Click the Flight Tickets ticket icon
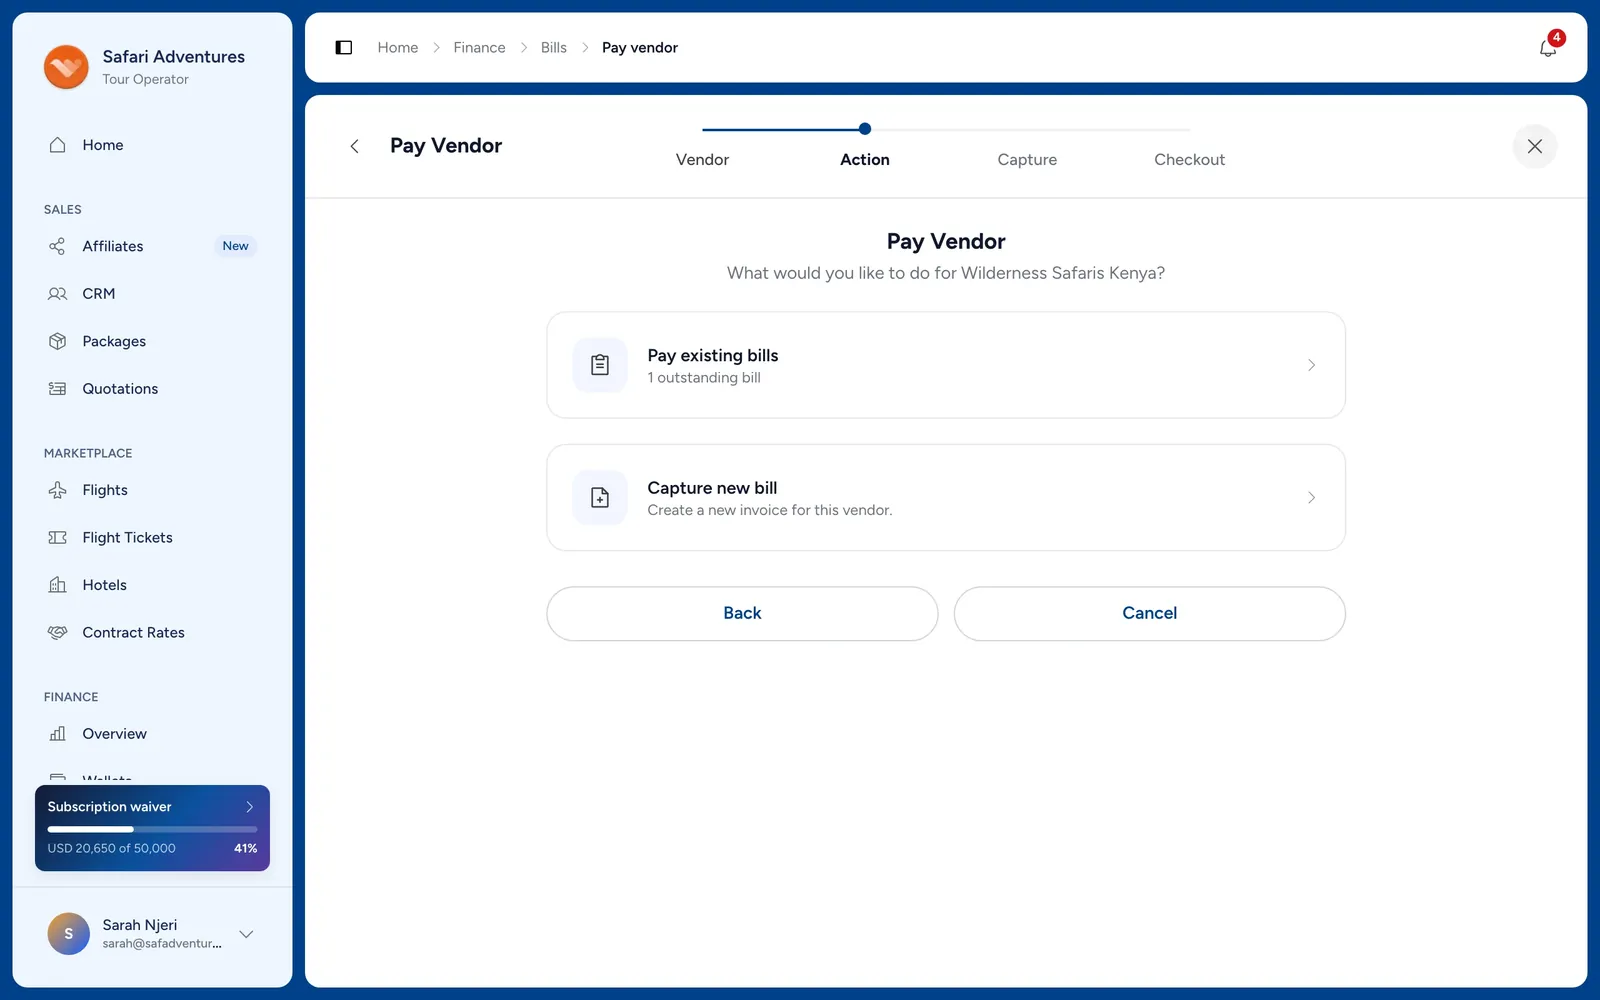 58,538
